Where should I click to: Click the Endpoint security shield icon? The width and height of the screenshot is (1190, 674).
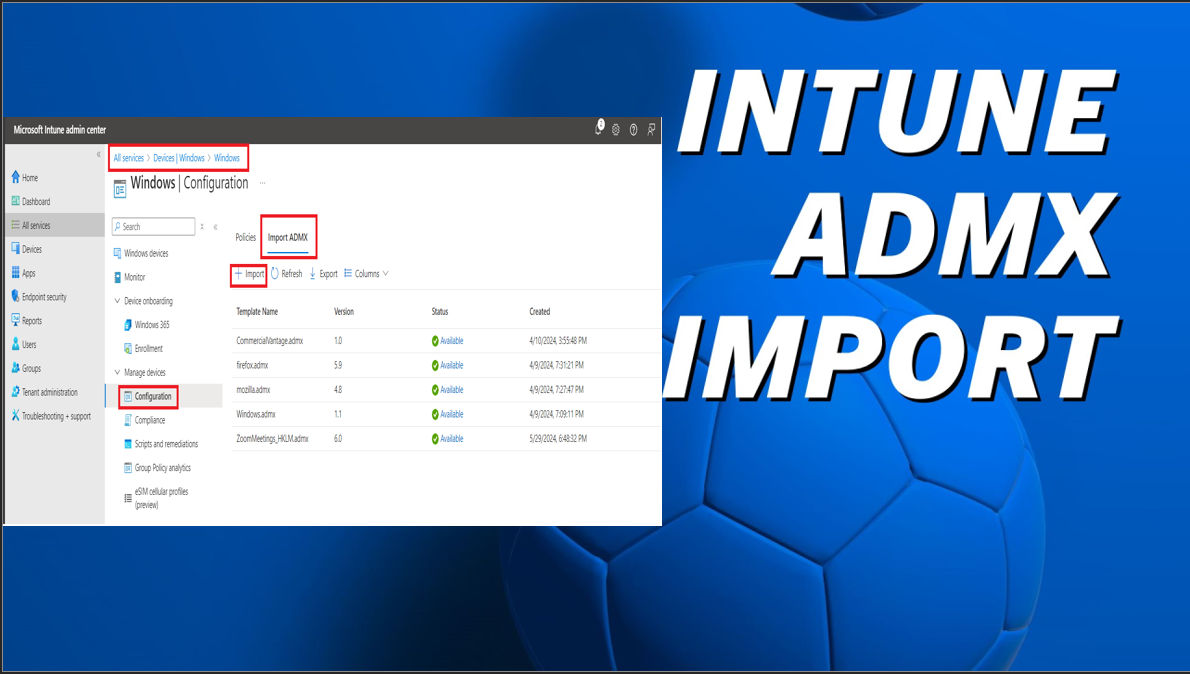point(15,297)
